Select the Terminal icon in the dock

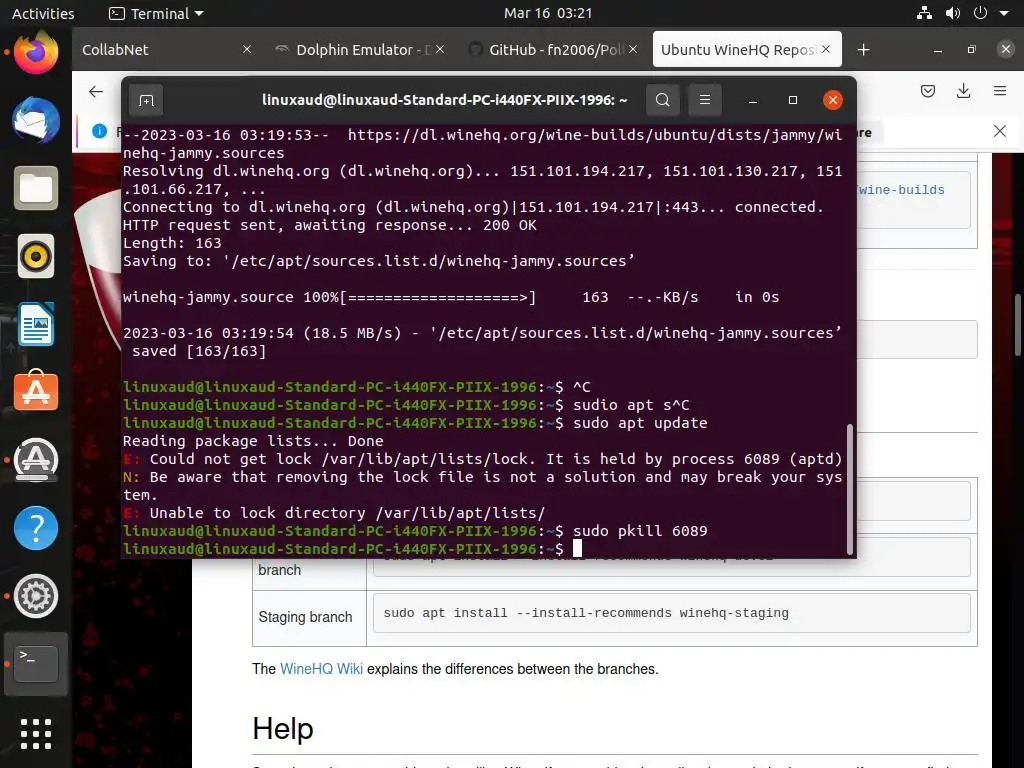pyautogui.click(x=36, y=664)
